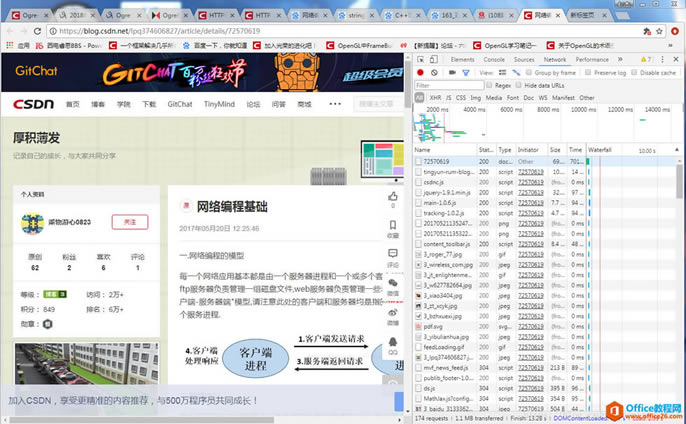The image size is (686, 424).
Task: Switch to large request rows view
Action: pos(502,72)
